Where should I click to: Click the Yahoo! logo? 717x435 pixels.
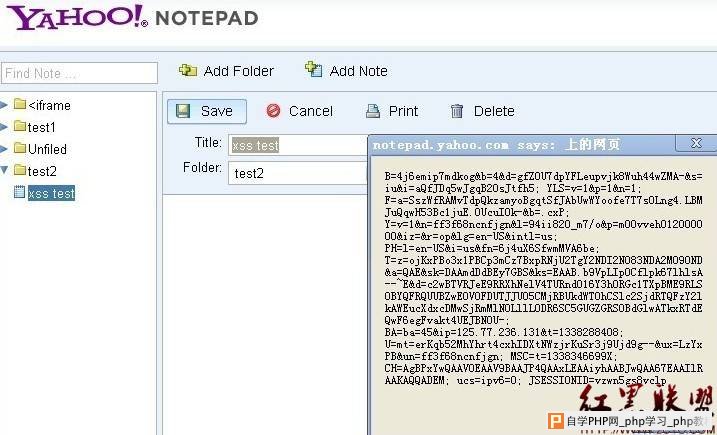77,17
